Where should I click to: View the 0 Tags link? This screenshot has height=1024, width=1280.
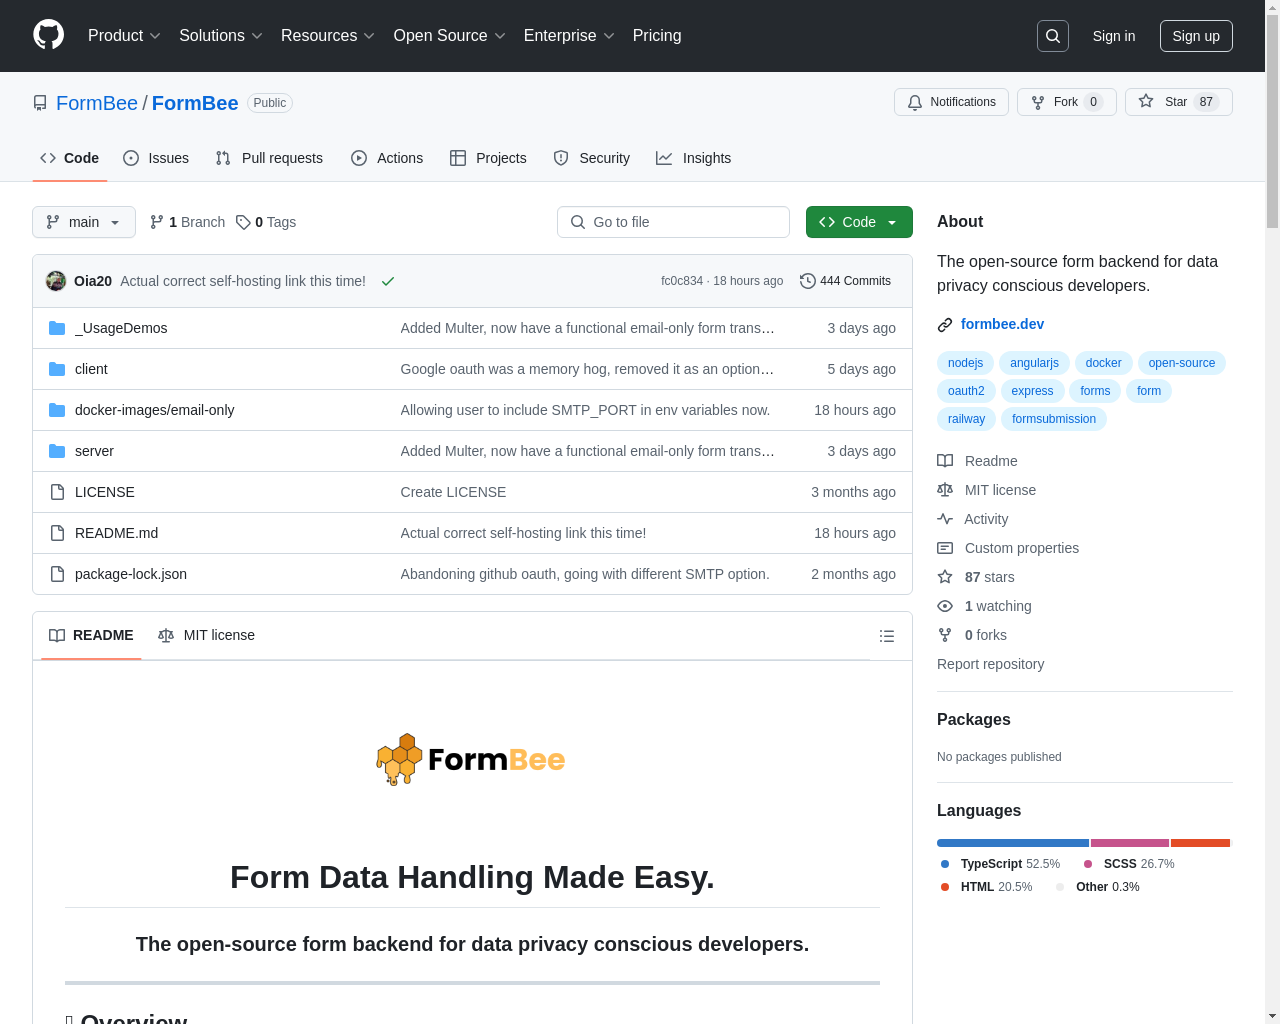266,222
